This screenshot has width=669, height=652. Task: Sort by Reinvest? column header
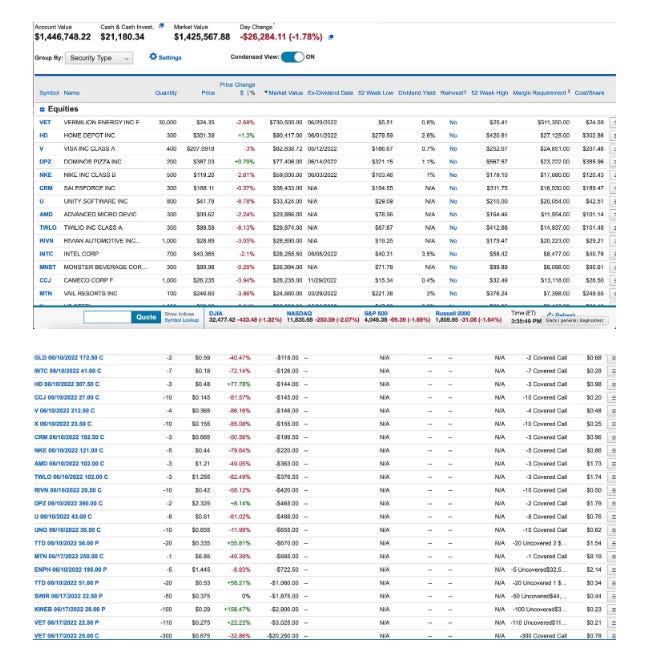tap(453, 93)
